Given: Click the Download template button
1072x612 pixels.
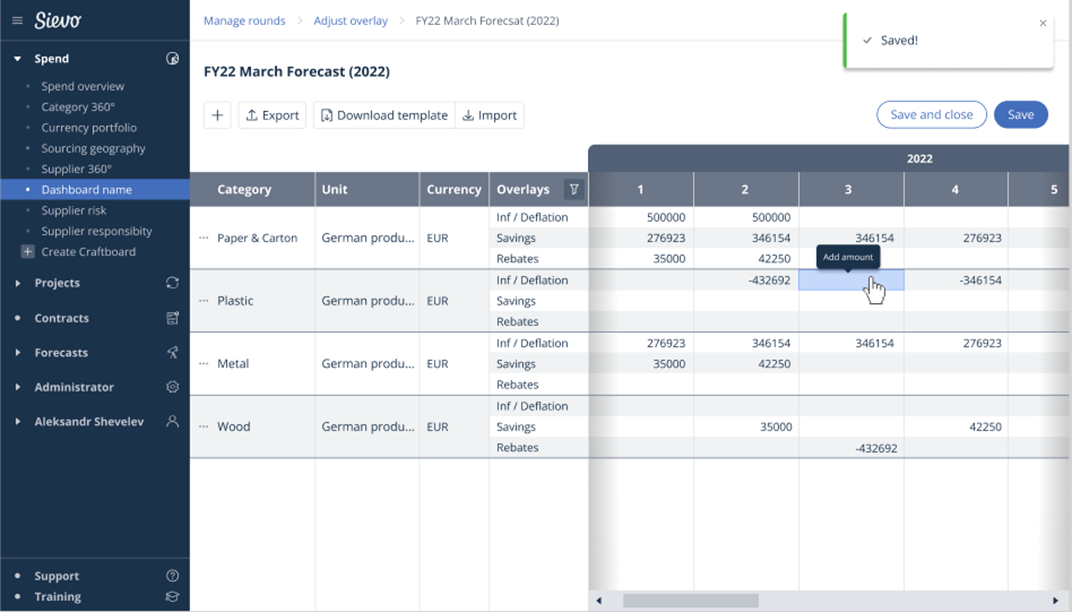Looking at the screenshot, I should [x=384, y=115].
